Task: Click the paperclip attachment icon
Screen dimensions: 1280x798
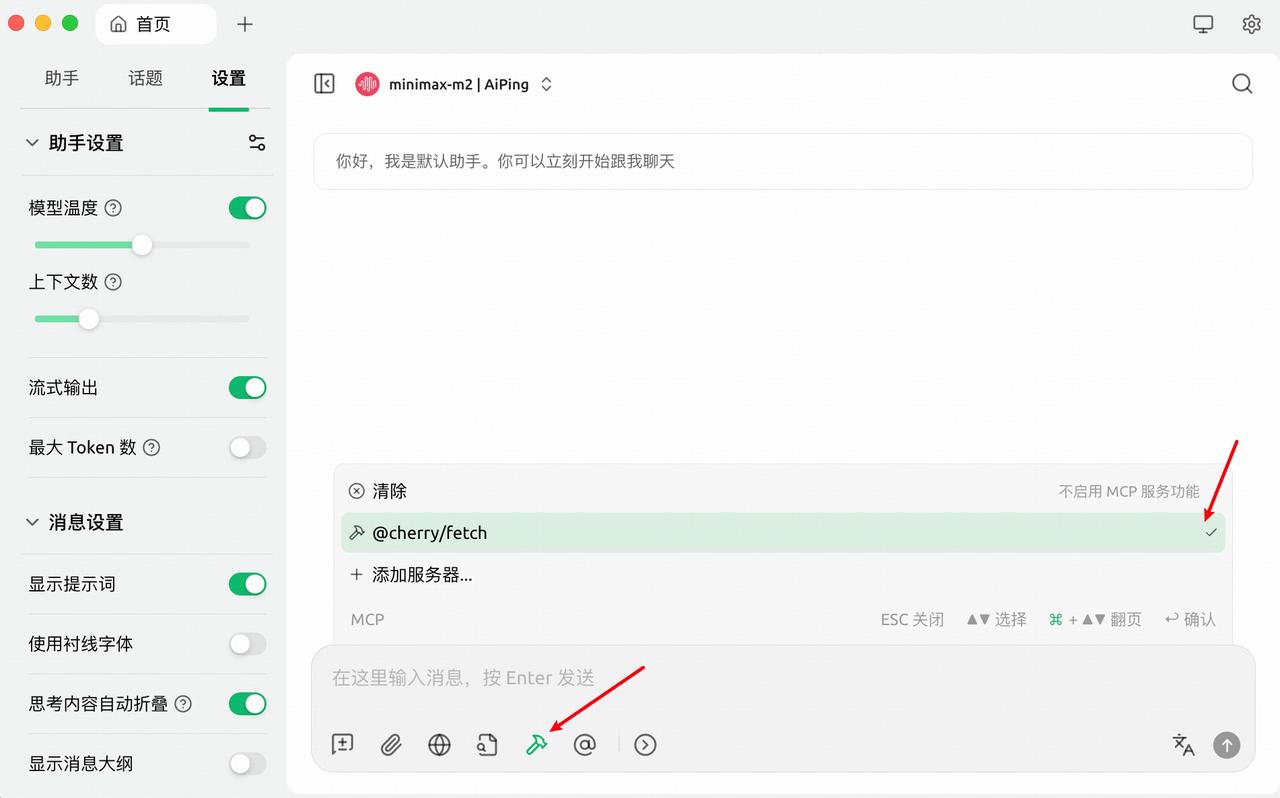Action: coord(391,744)
